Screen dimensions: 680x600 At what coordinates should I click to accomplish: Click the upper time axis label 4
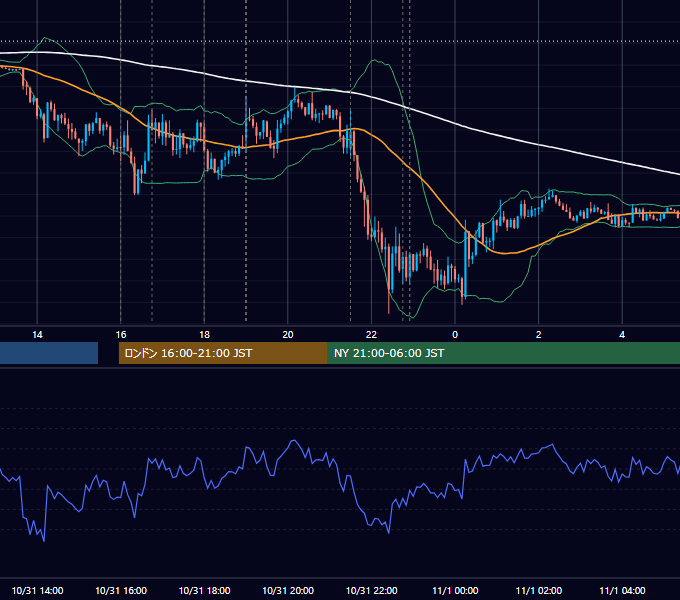(622, 335)
